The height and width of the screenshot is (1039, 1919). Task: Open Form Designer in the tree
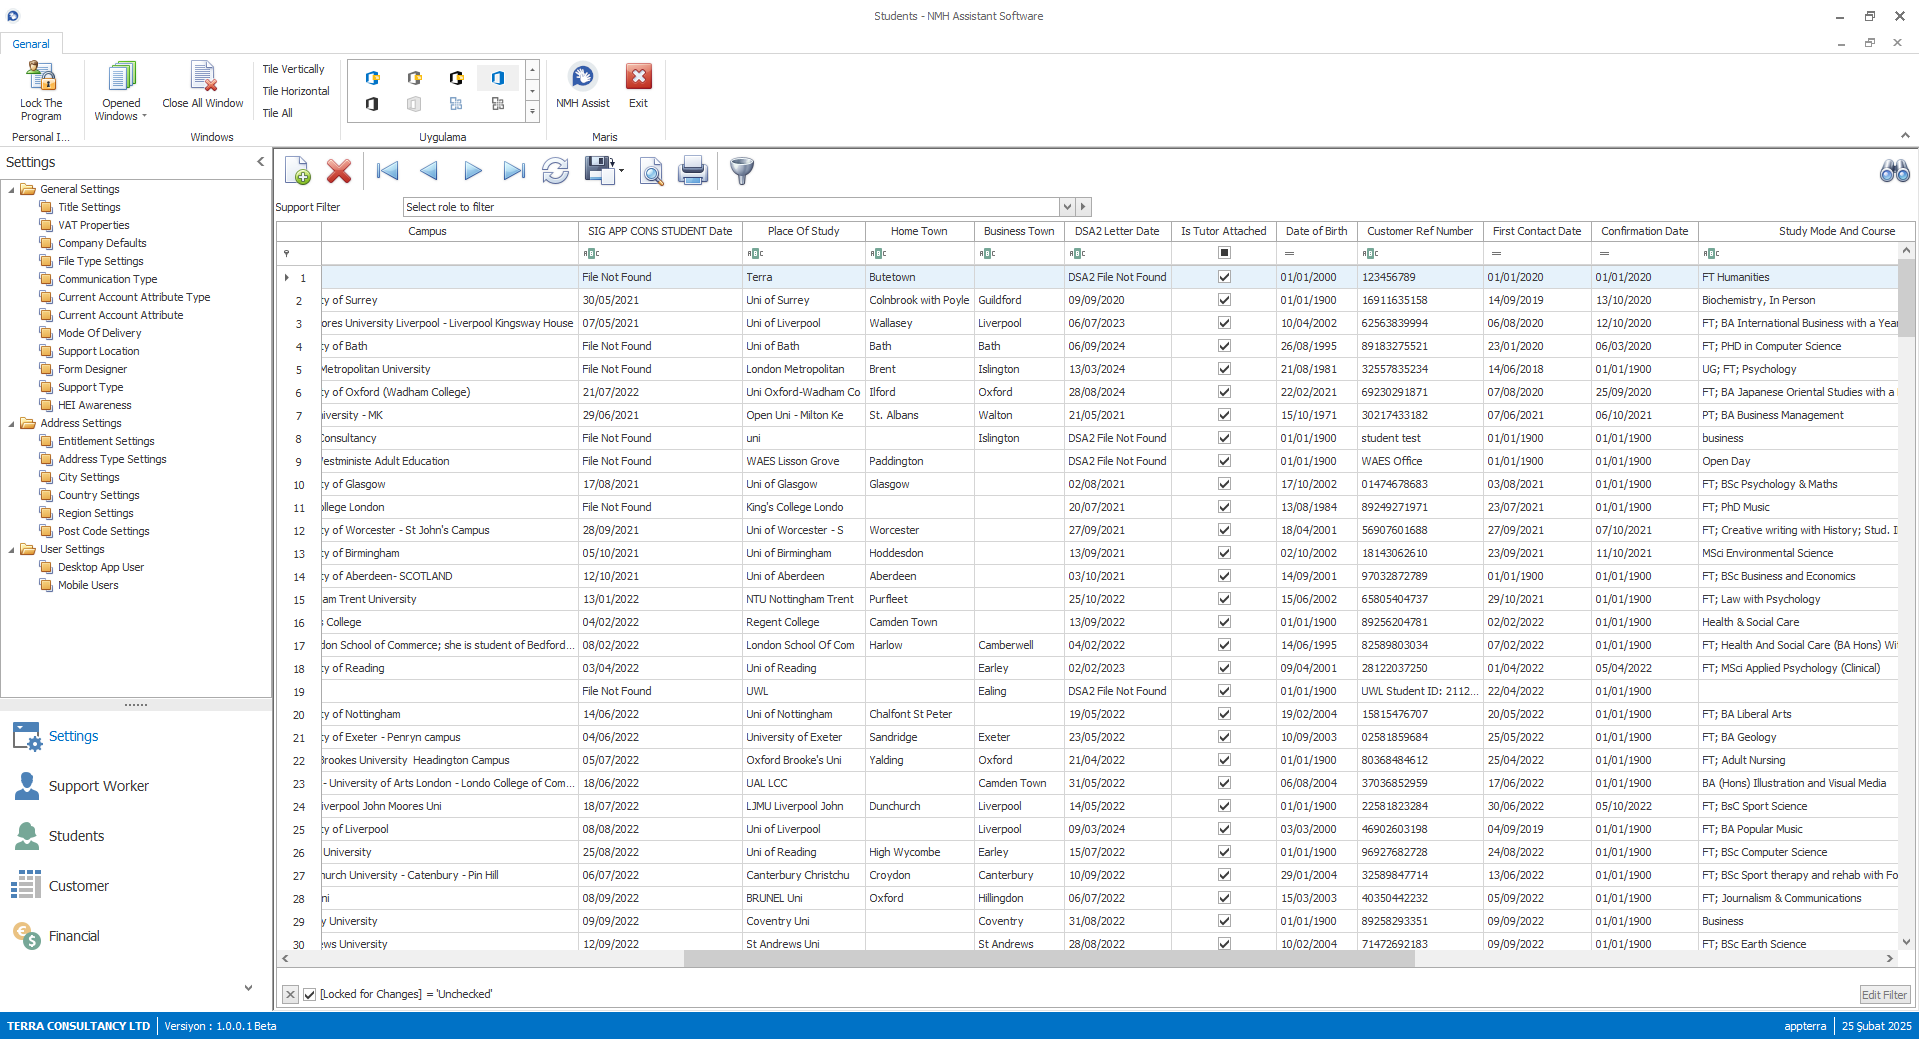92,369
